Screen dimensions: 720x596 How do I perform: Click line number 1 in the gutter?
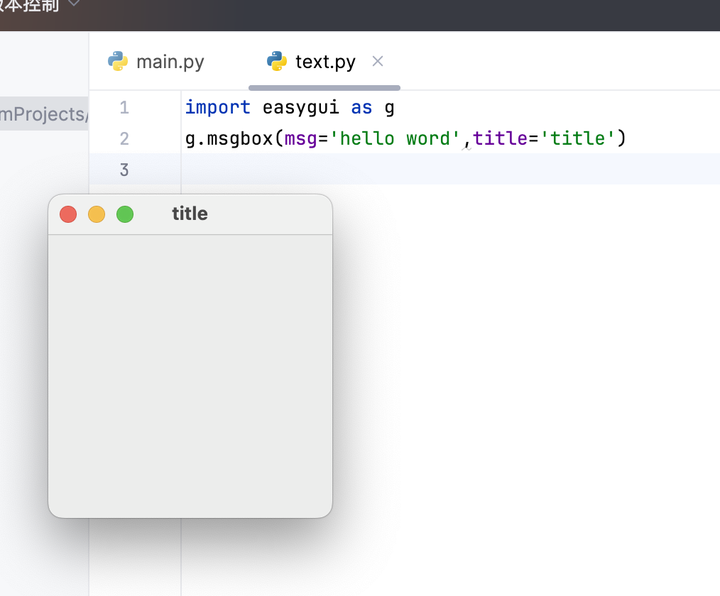click(124, 107)
